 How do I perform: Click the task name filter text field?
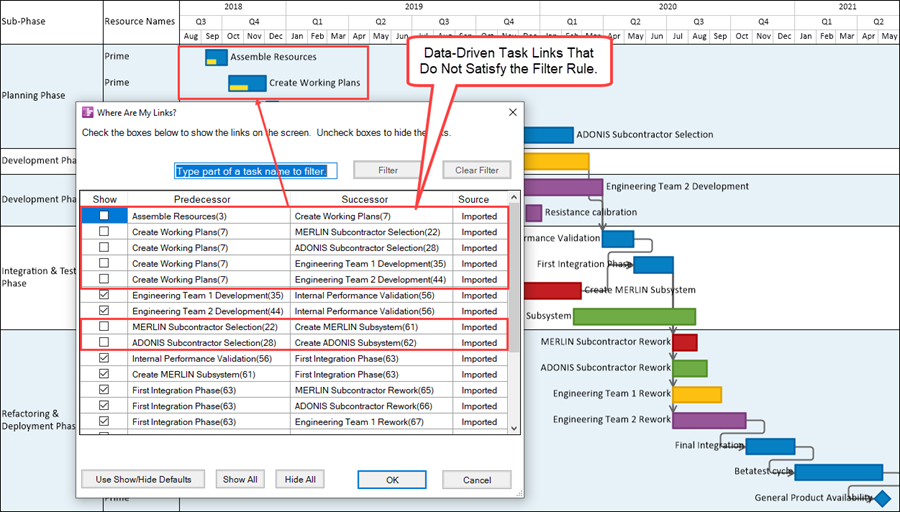(x=255, y=171)
